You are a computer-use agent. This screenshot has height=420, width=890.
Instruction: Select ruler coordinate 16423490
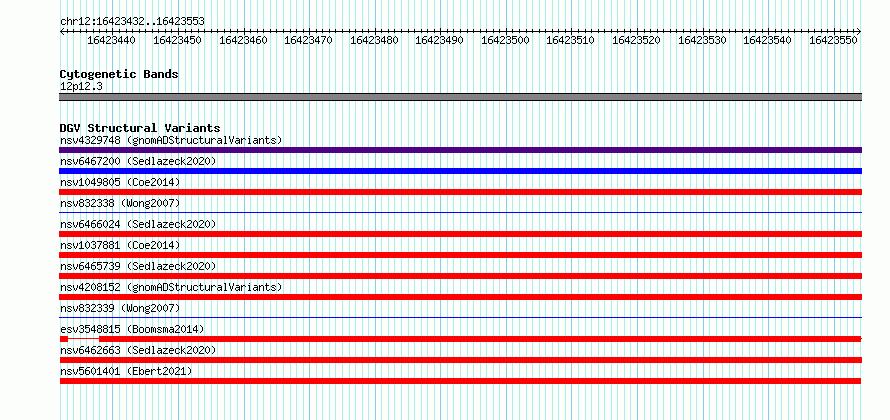tap(439, 40)
